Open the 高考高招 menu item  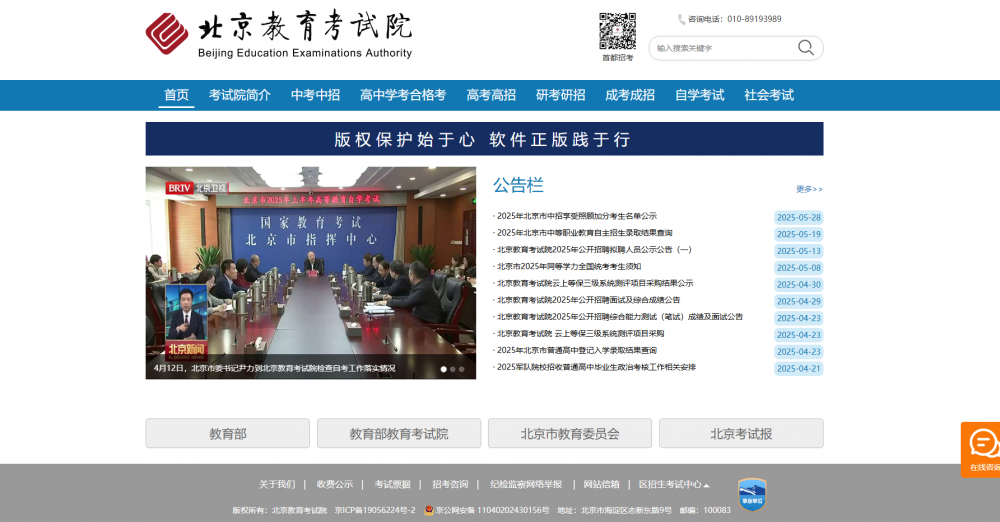[491, 95]
